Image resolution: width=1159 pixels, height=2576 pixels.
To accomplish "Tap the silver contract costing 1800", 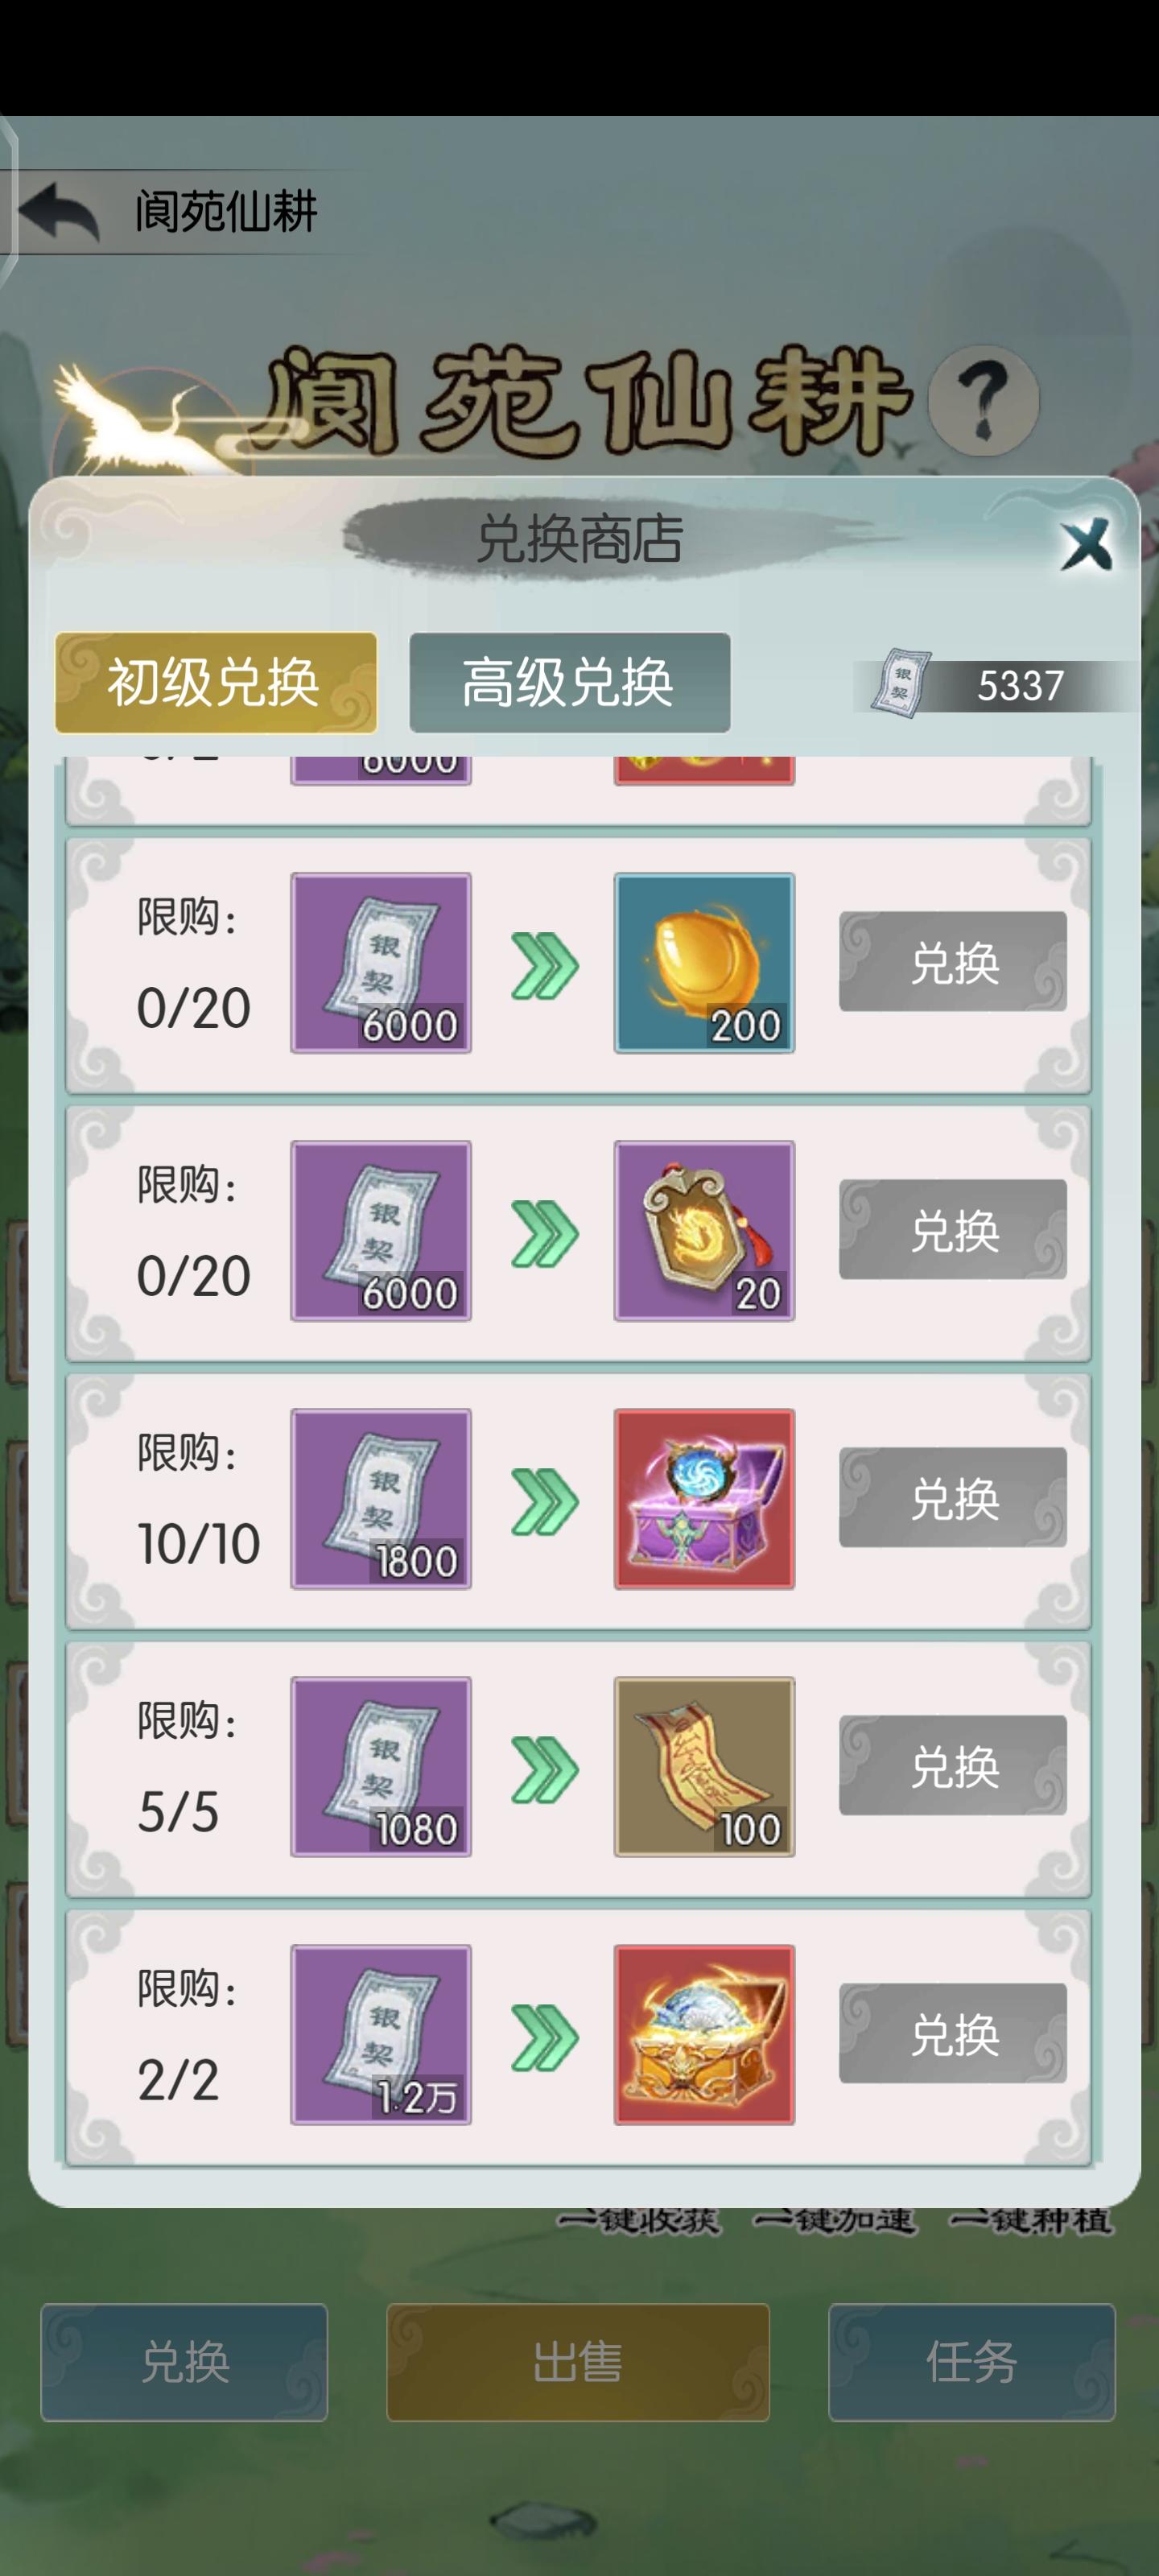I will (381, 1499).
